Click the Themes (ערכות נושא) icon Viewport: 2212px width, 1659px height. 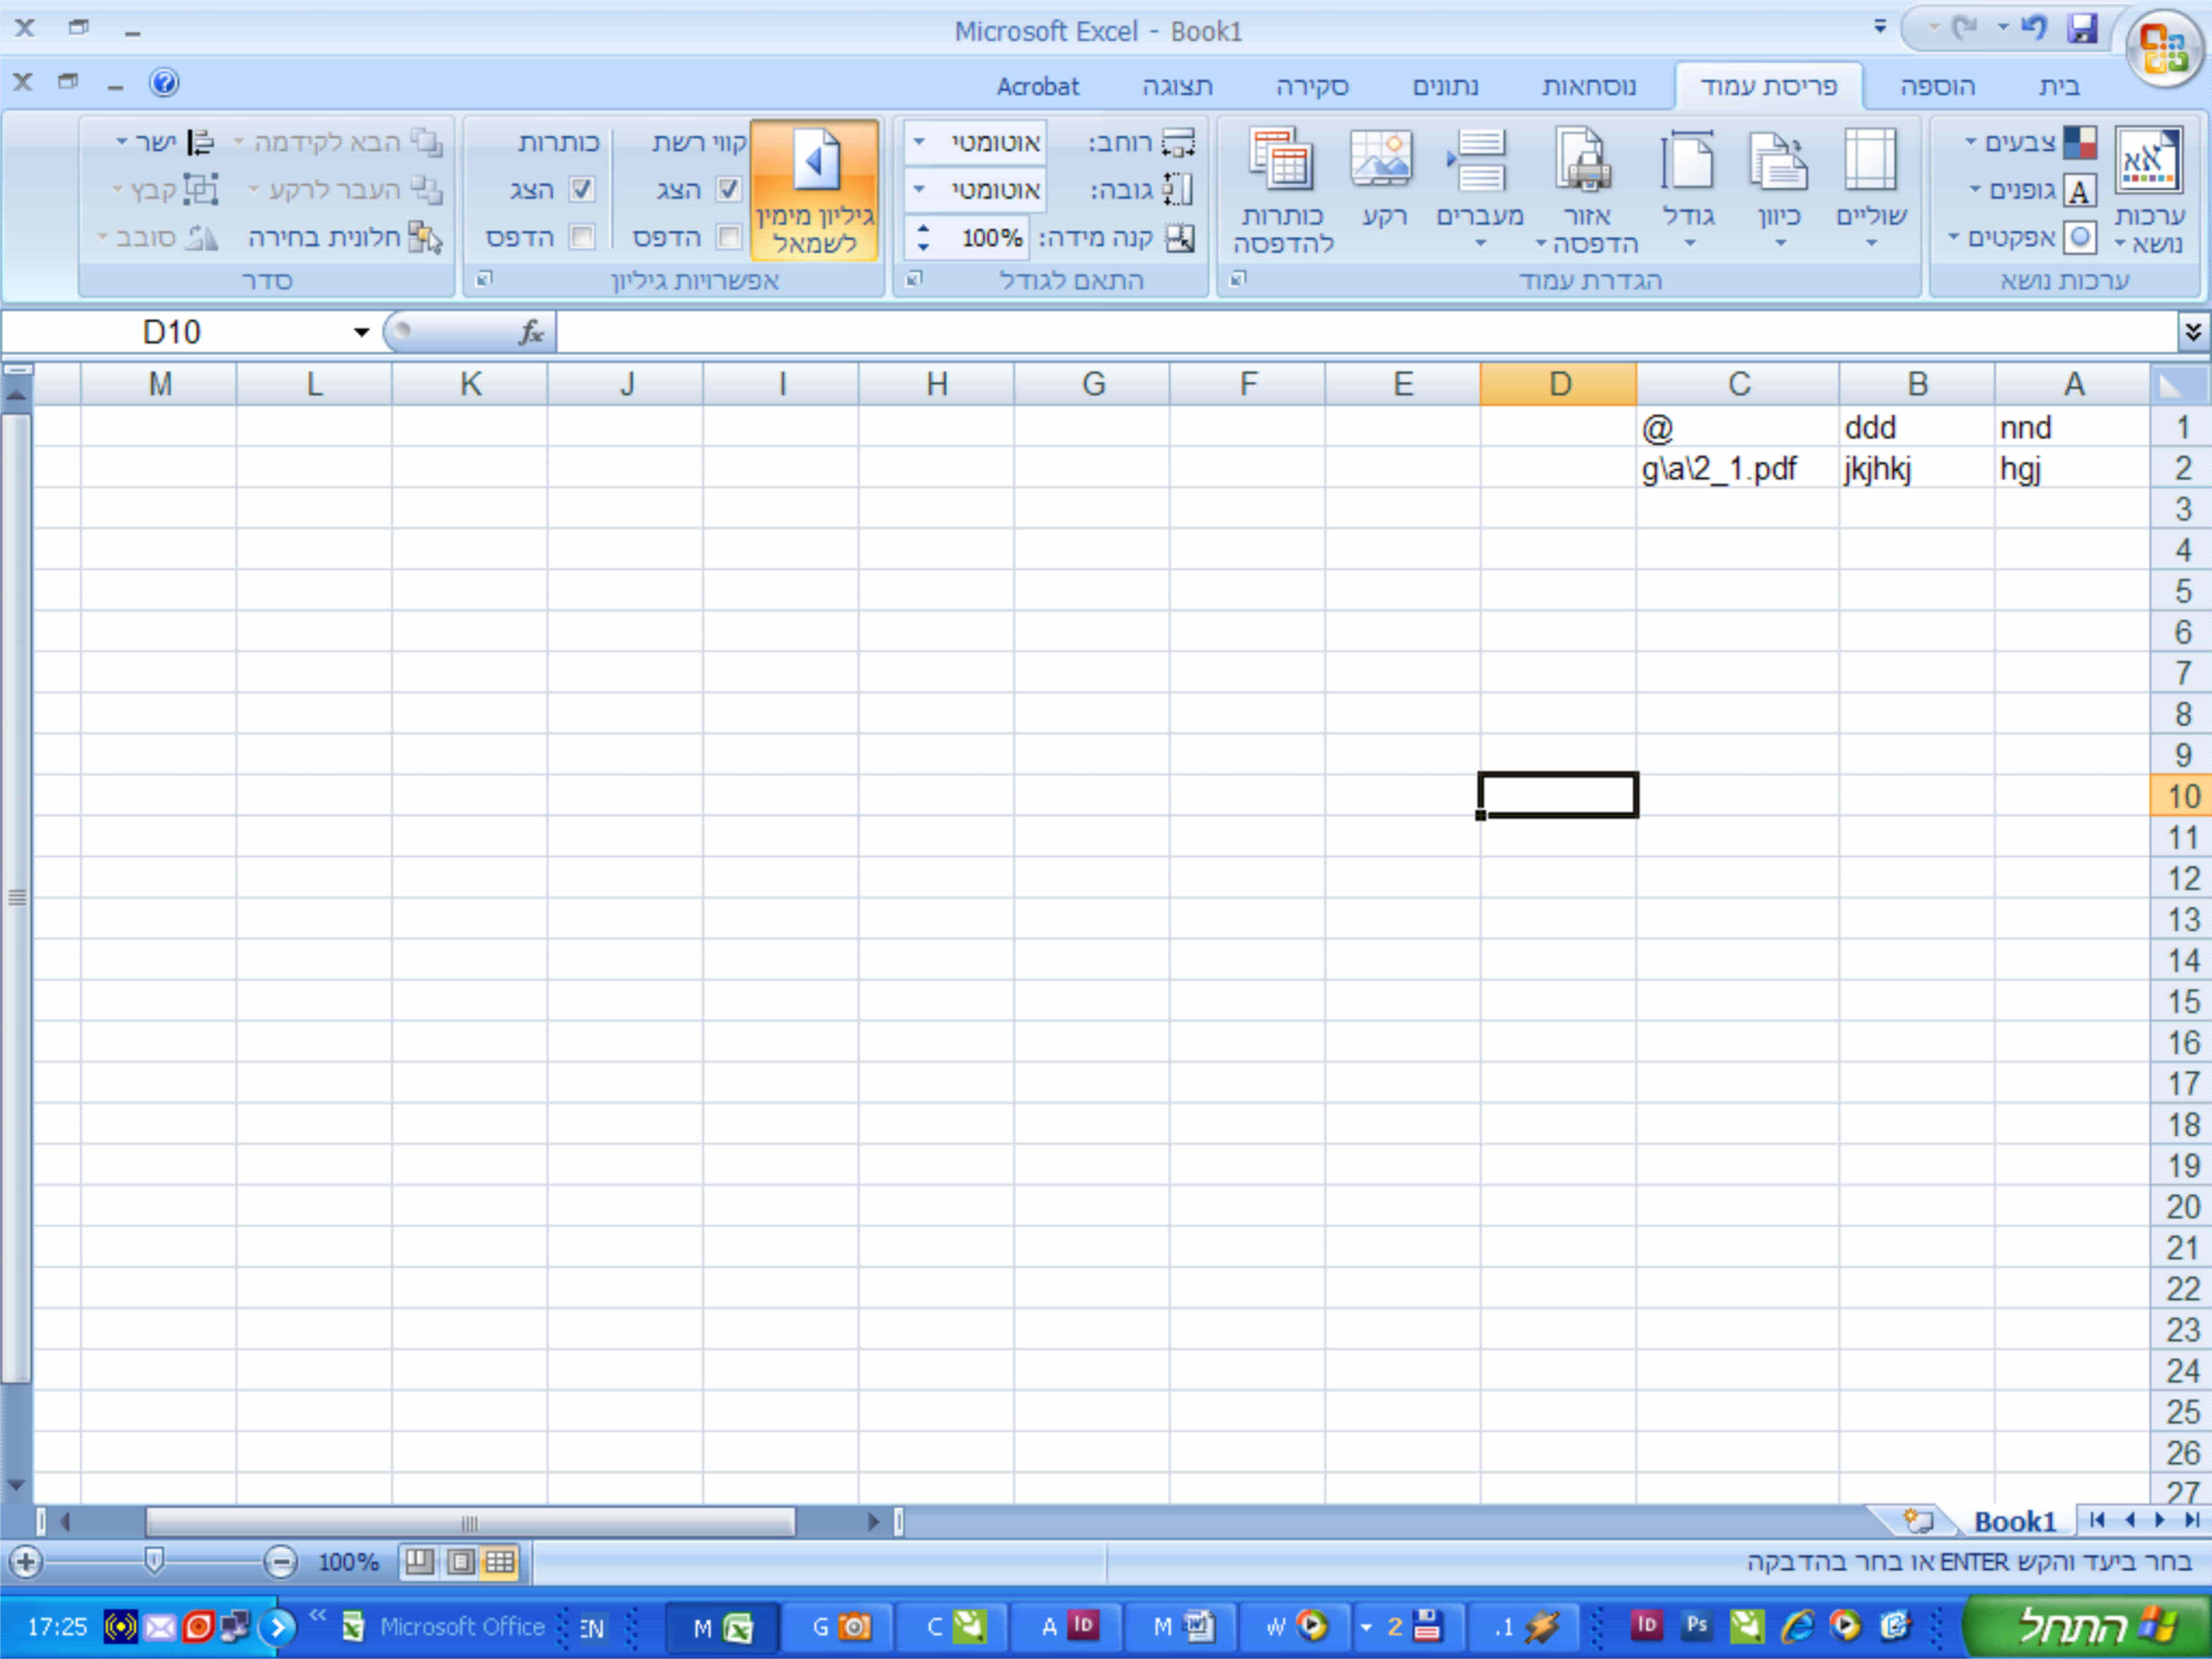(2148, 160)
